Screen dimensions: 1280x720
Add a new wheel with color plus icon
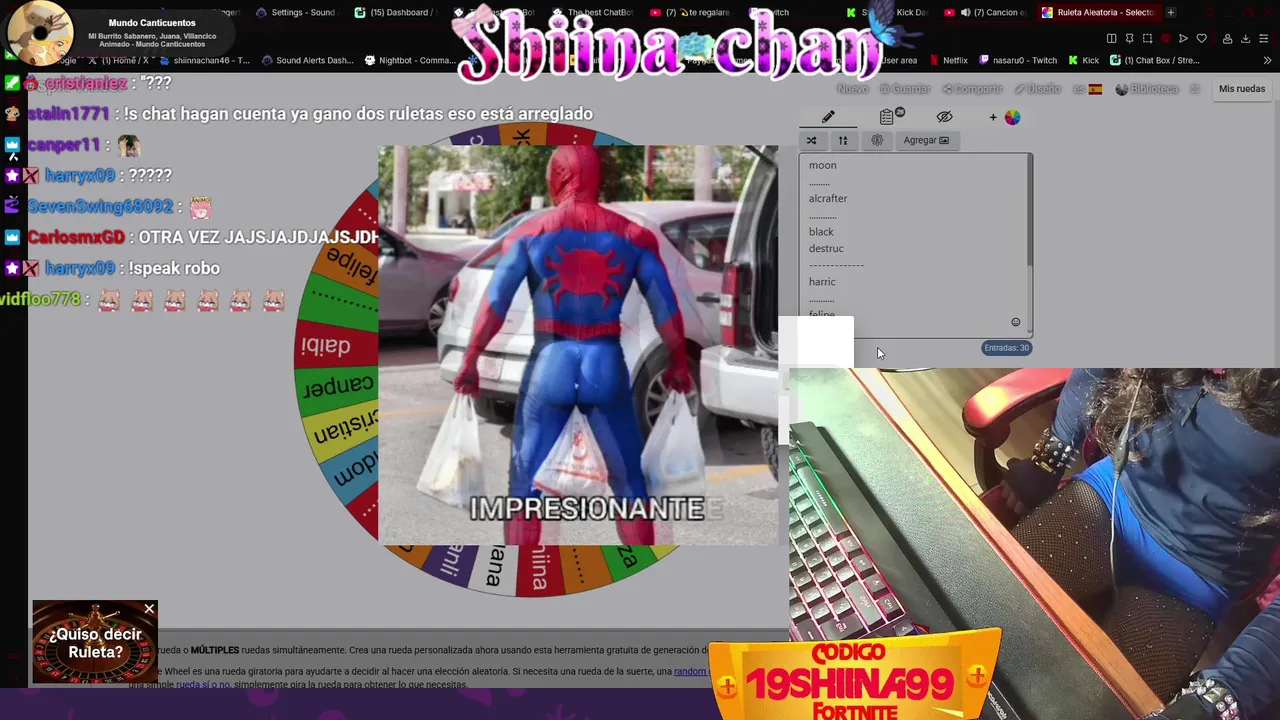pos(1006,117)
